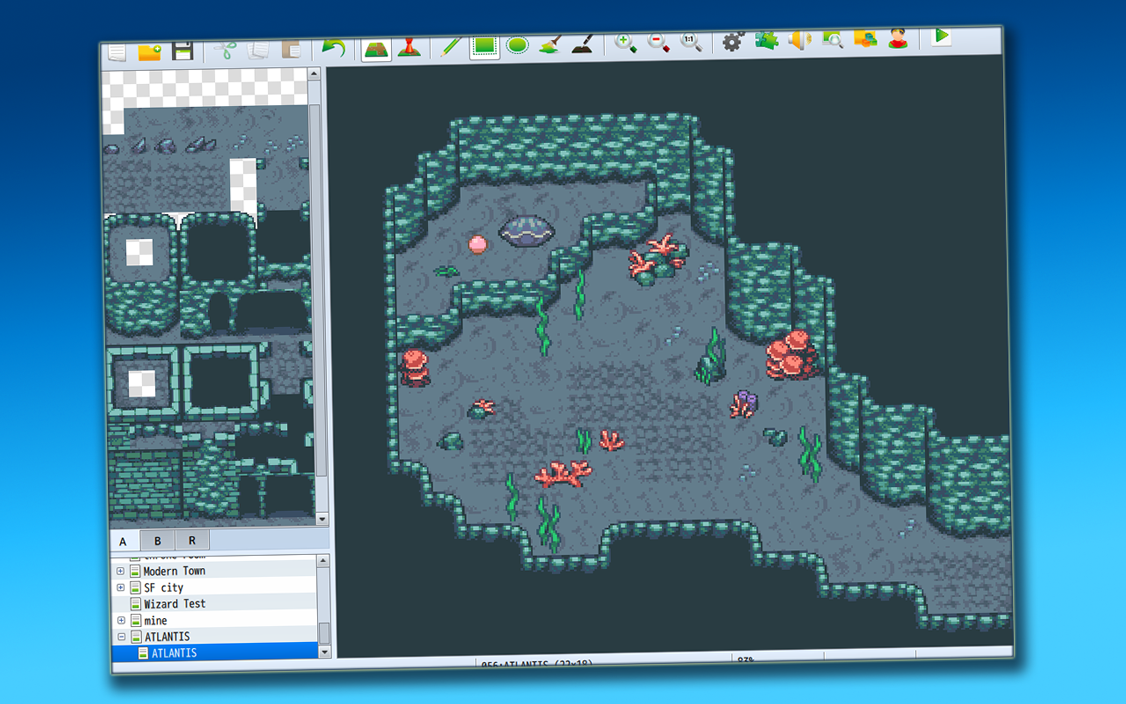Expand the SF city map node

[x=121, y=587]
